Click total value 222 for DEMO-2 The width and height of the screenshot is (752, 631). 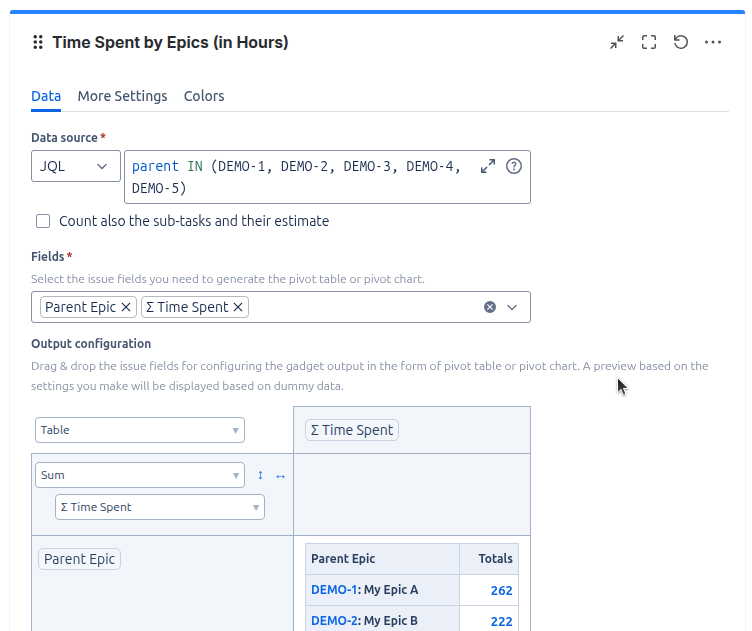[x=501, y=621]
